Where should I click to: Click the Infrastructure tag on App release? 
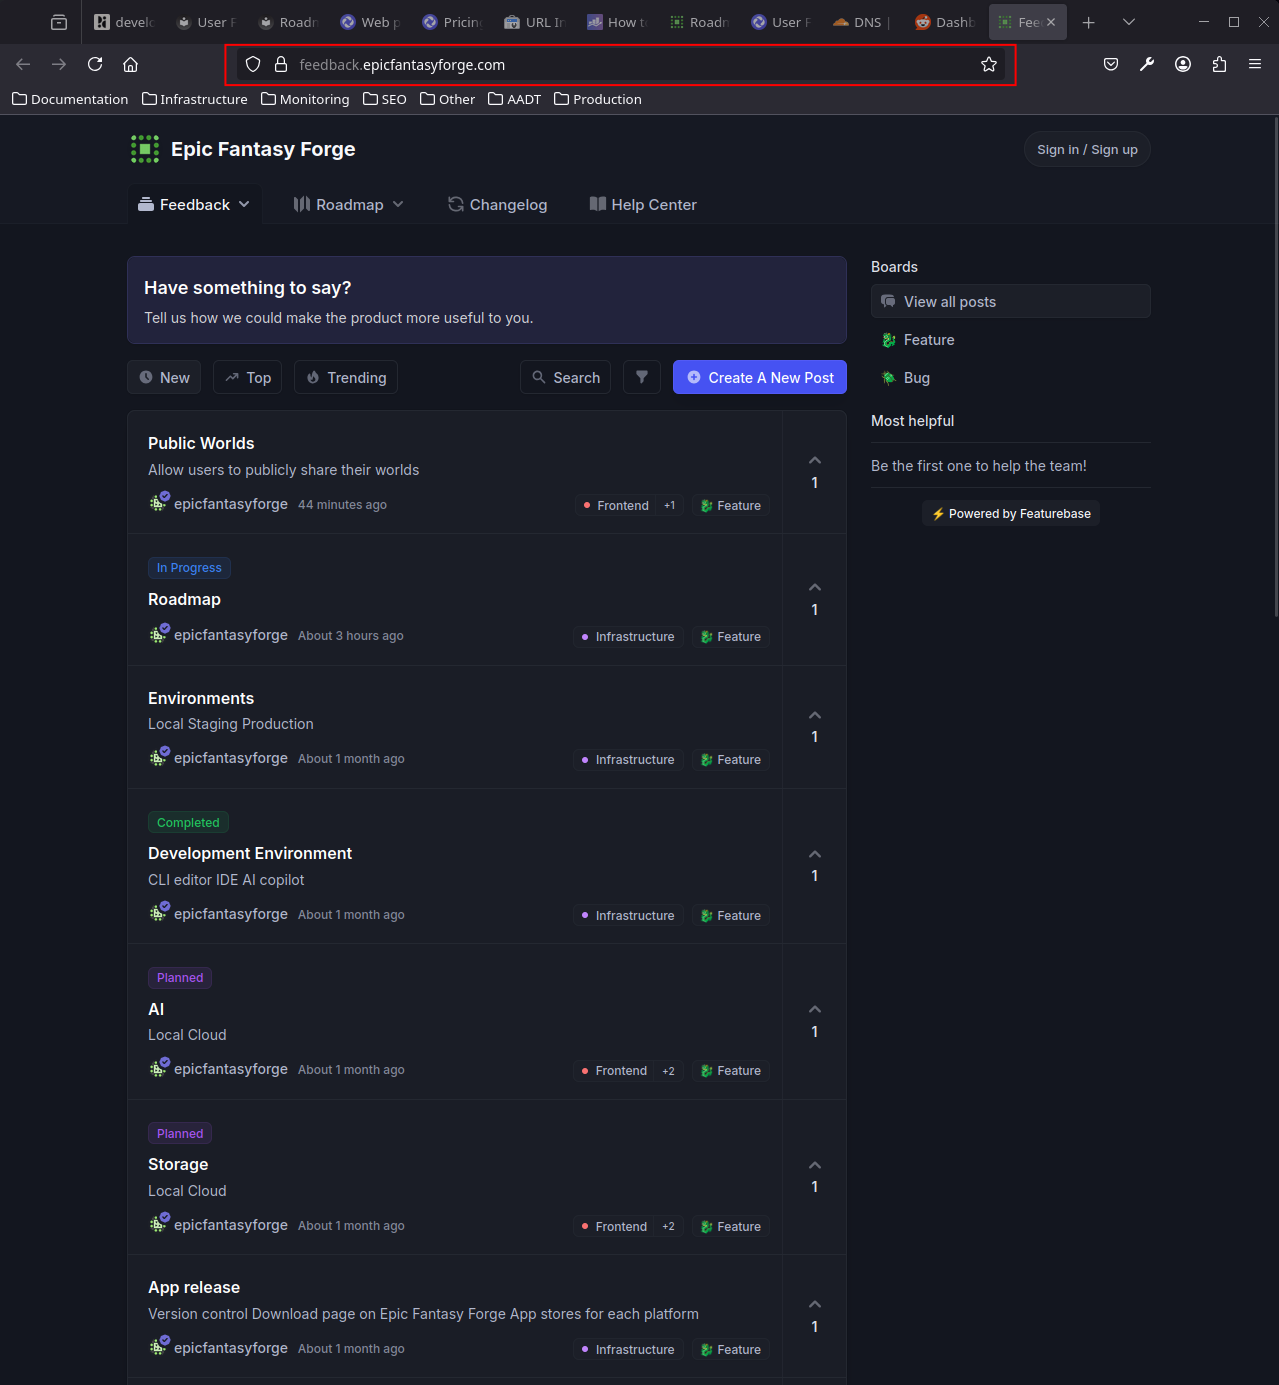click(x=628, y=1350)
